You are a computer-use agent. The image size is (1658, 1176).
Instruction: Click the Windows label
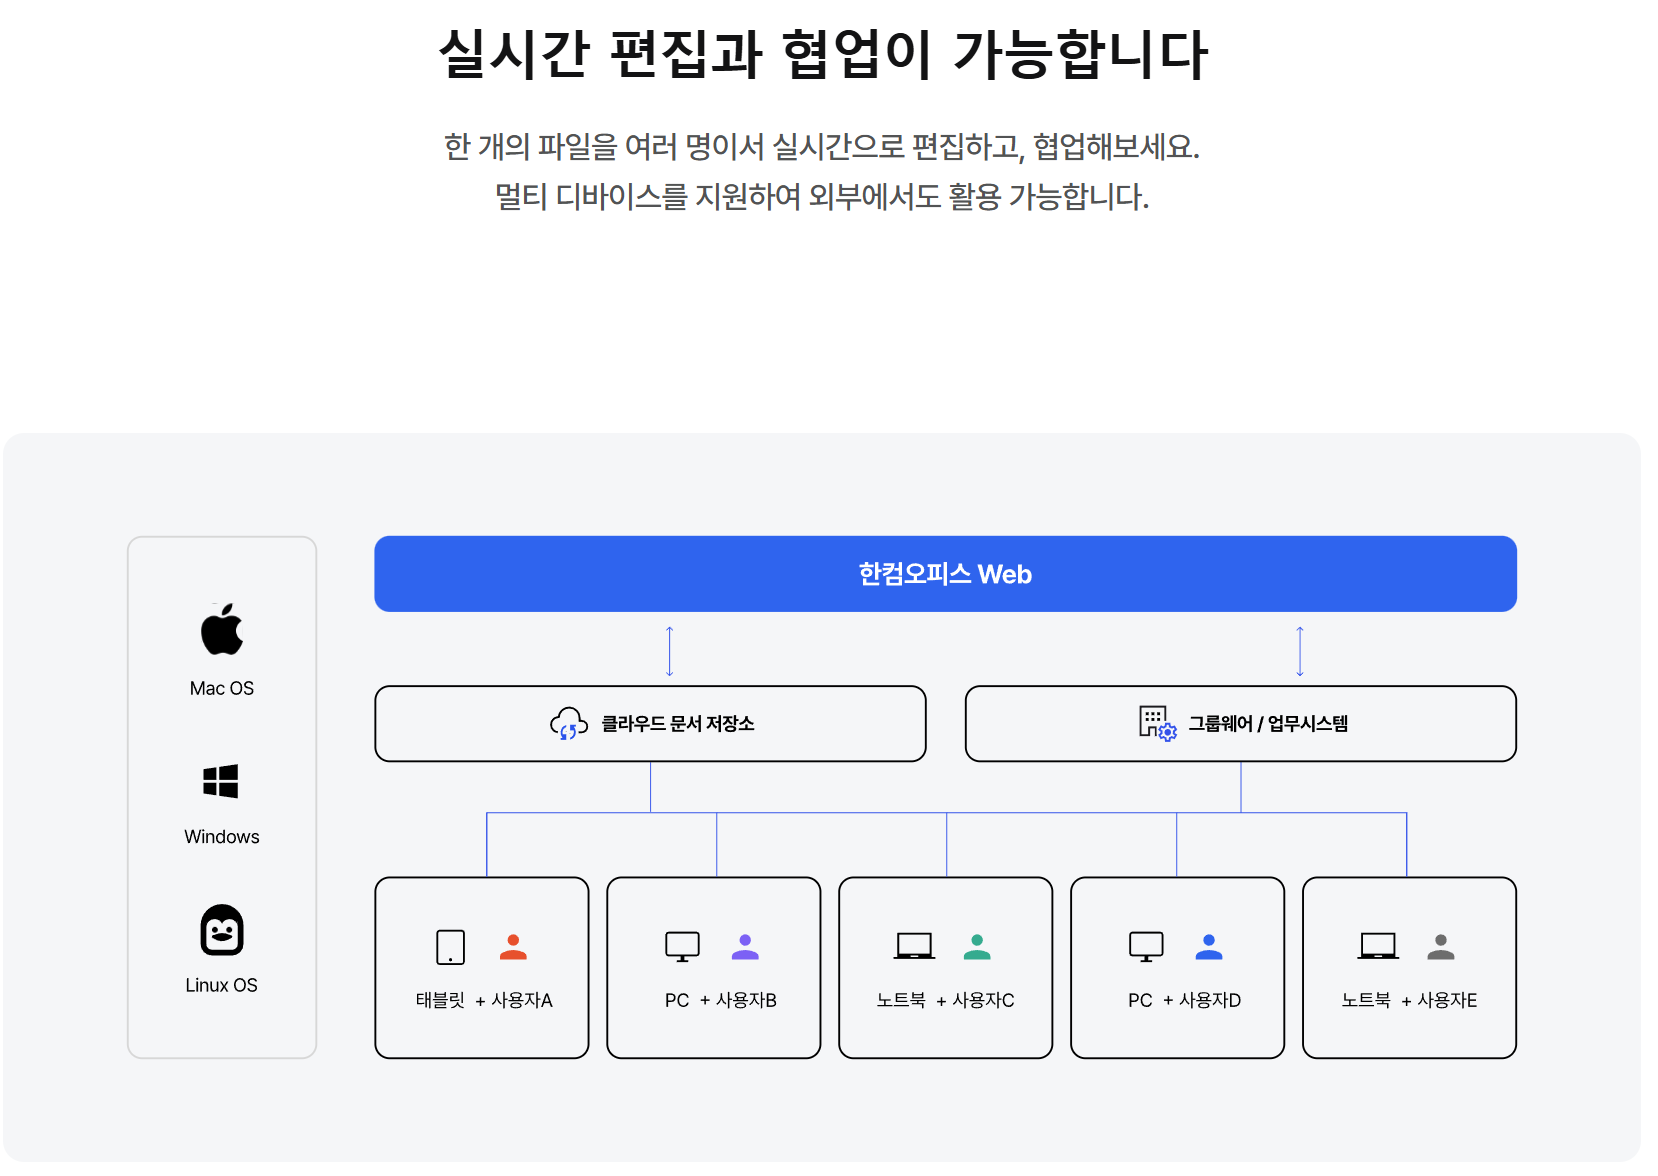click(x=222, y=837)
